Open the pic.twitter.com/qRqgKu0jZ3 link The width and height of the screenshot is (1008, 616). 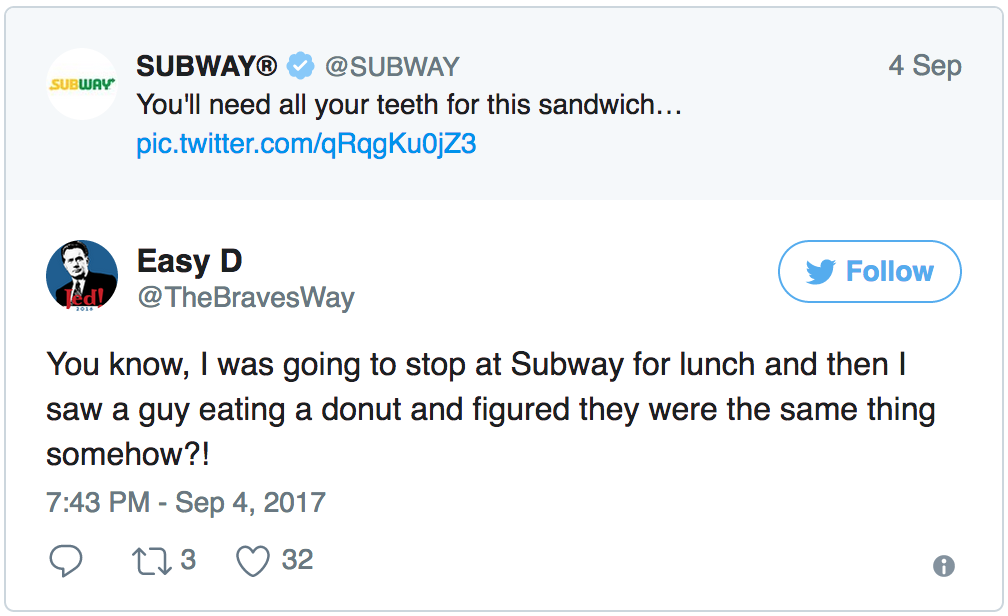click(x=306, y=144)
